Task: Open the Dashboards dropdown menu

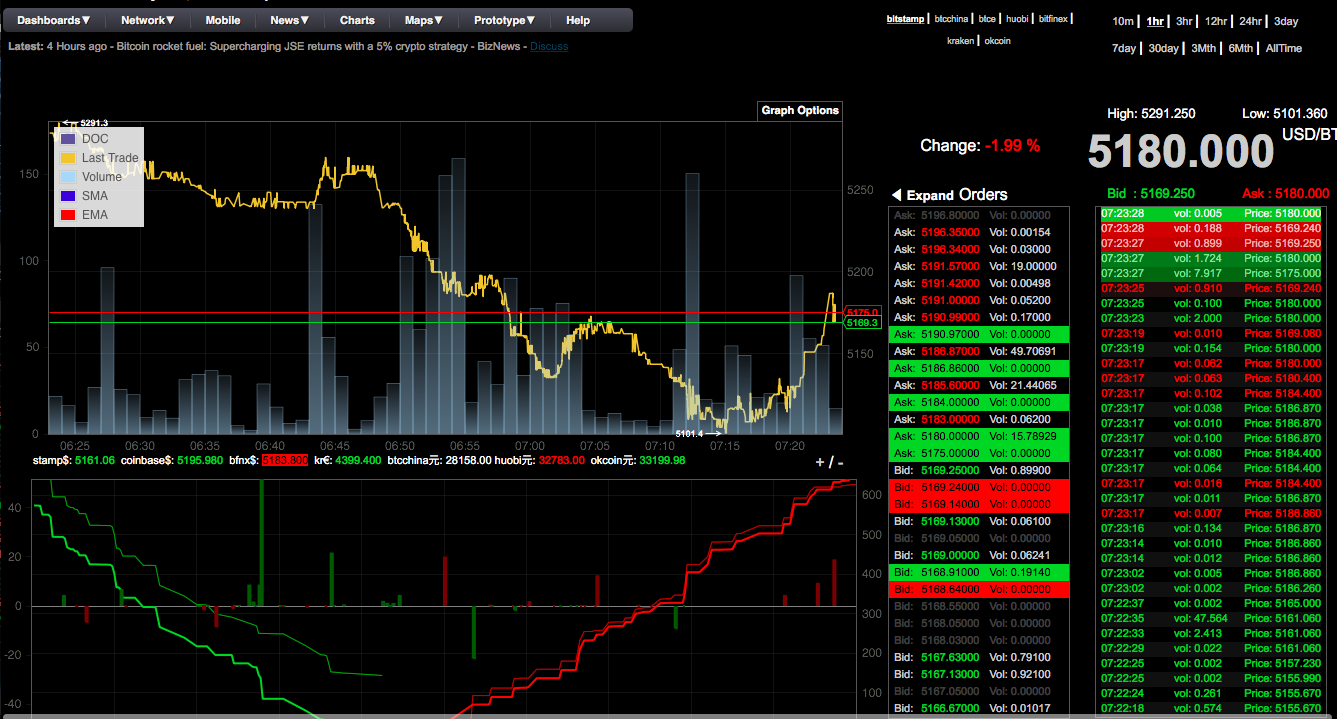Action: [x=54, y=20]
